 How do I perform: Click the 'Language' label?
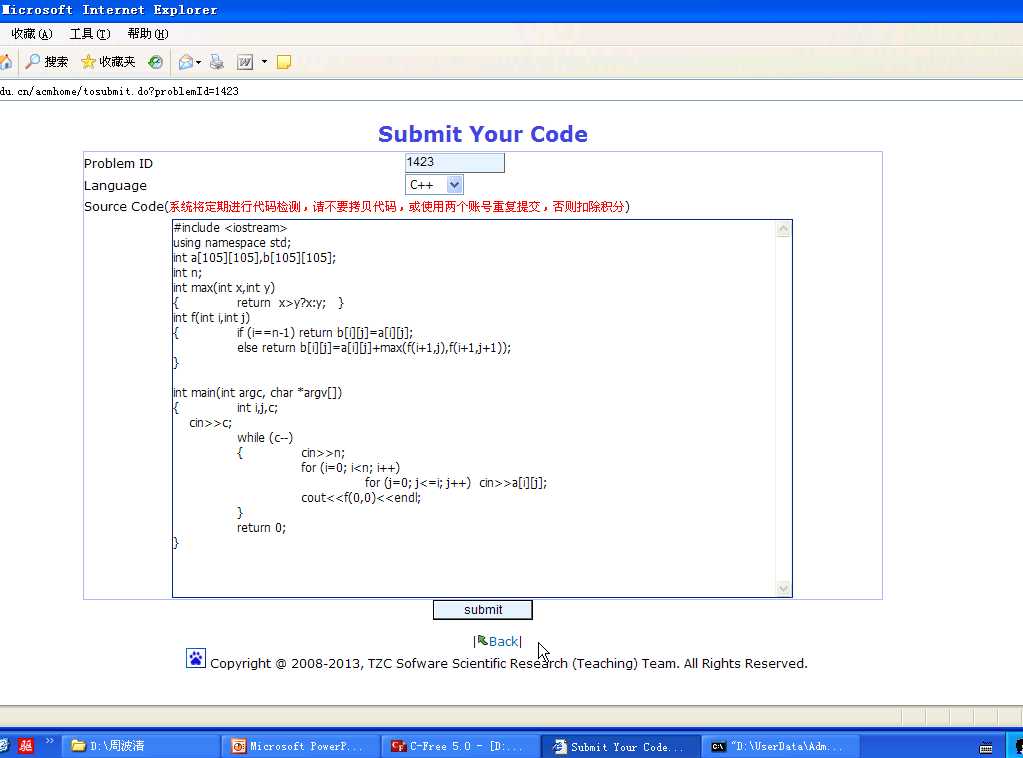115,186
